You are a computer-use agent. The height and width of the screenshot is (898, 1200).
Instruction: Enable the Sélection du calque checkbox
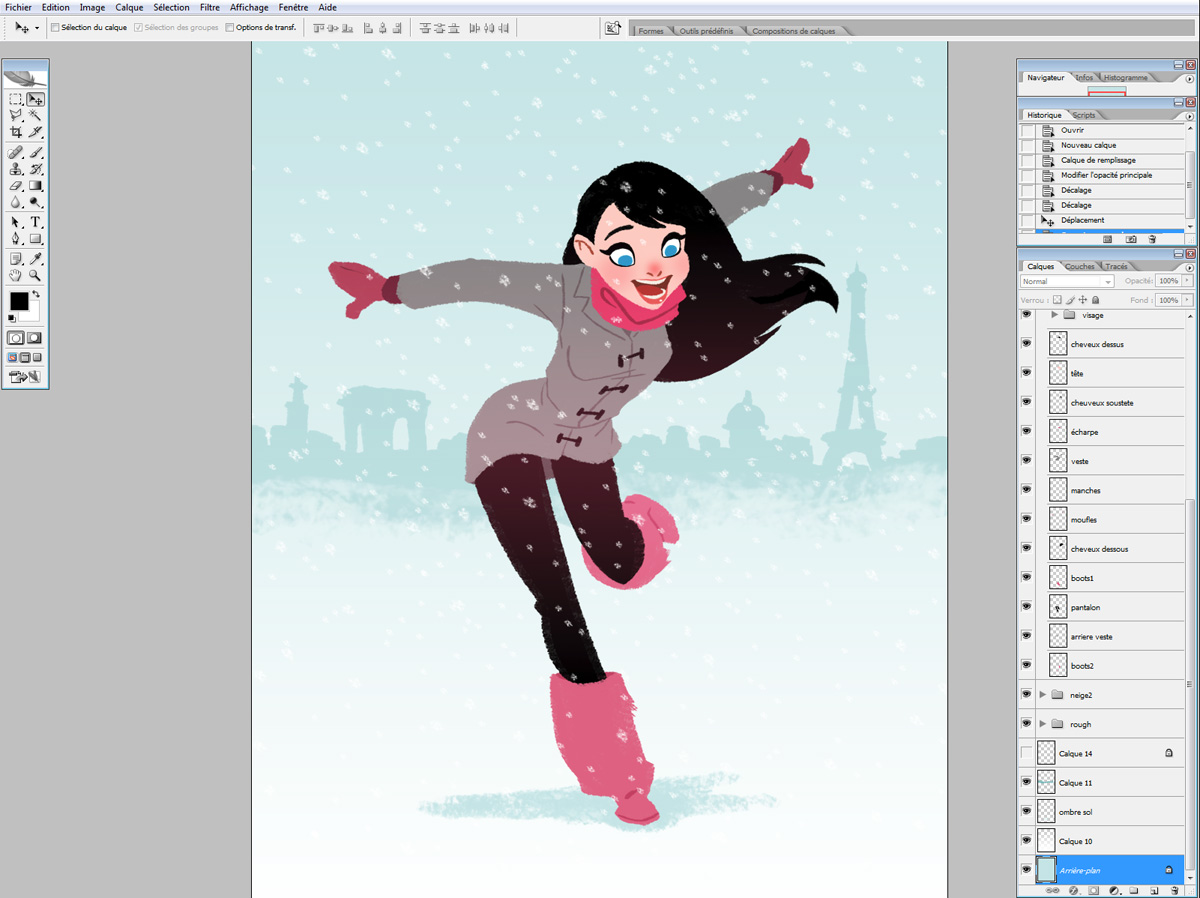point(55,28)
